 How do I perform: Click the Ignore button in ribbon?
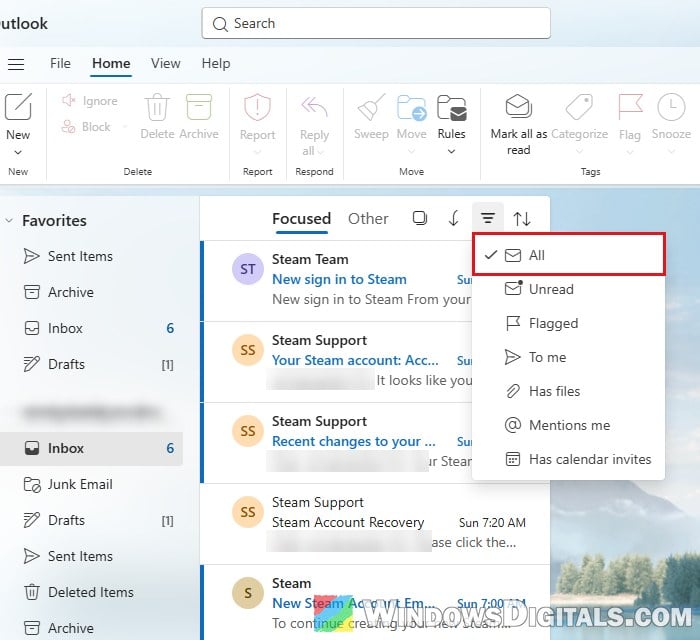coord(90,101)
